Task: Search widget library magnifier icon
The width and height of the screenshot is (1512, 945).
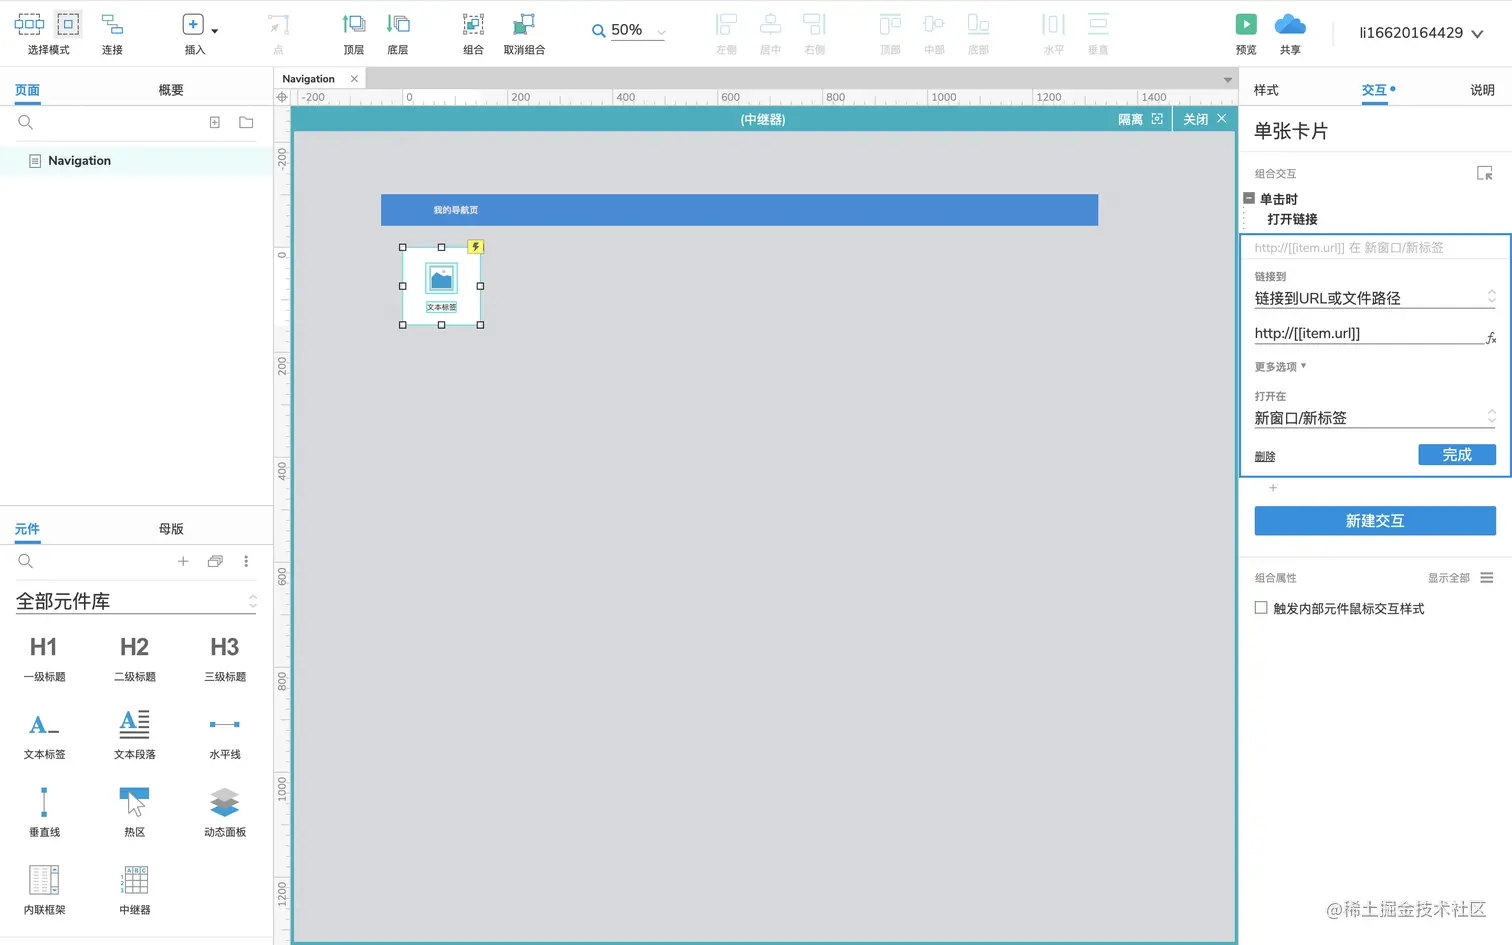Action: (26, 562)
